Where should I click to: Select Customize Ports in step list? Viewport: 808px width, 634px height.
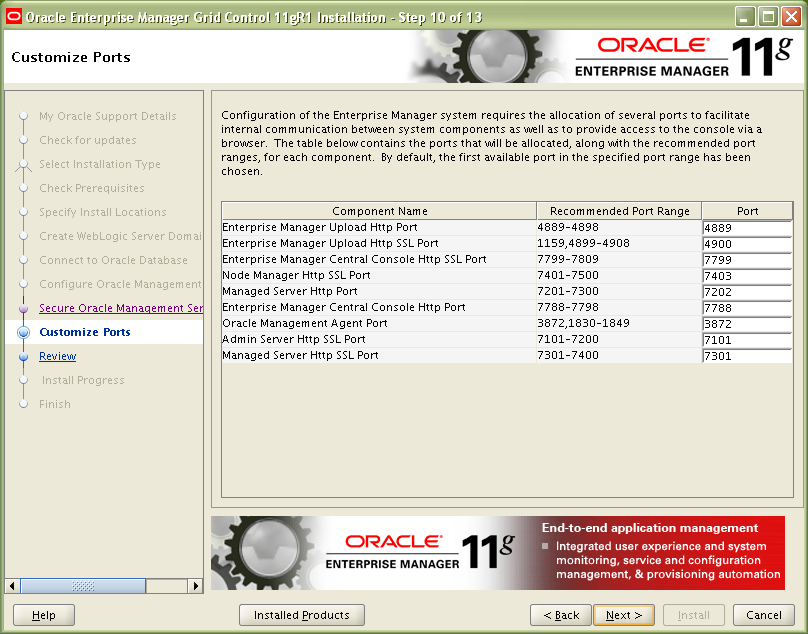85,332
